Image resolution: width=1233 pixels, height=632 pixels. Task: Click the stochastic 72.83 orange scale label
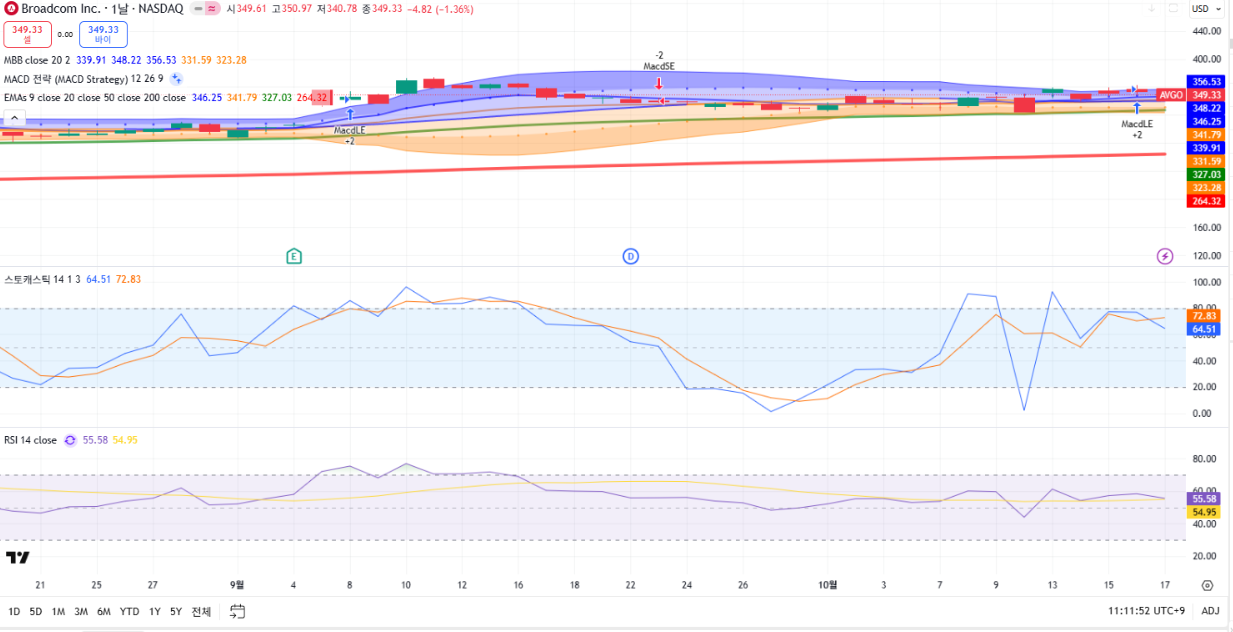coord(1204,316)
